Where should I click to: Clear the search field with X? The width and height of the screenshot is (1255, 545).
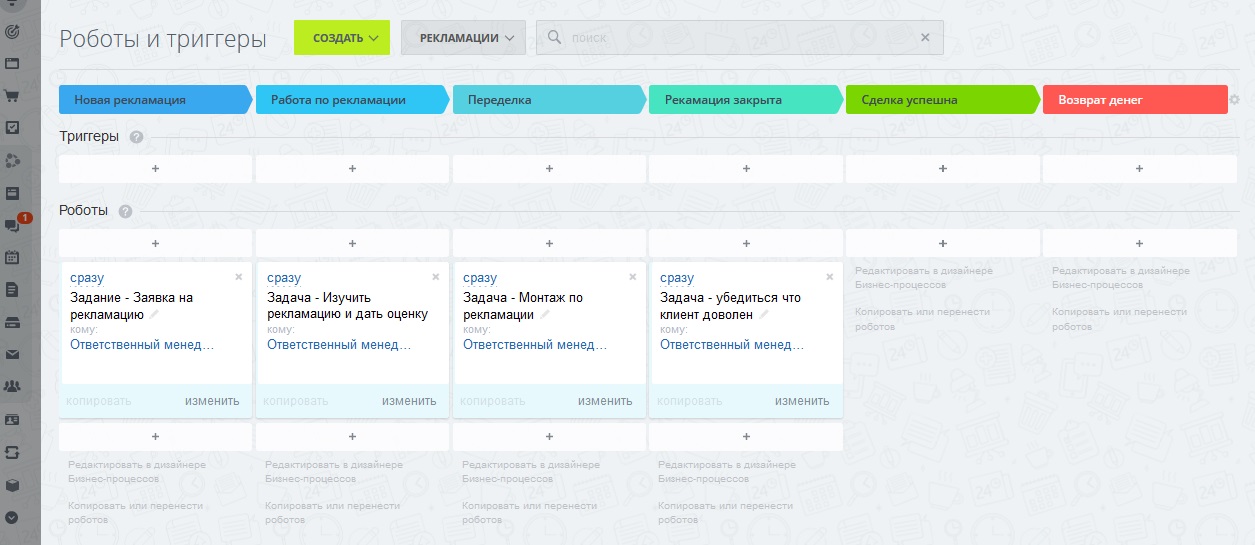(x=925, y=38)
